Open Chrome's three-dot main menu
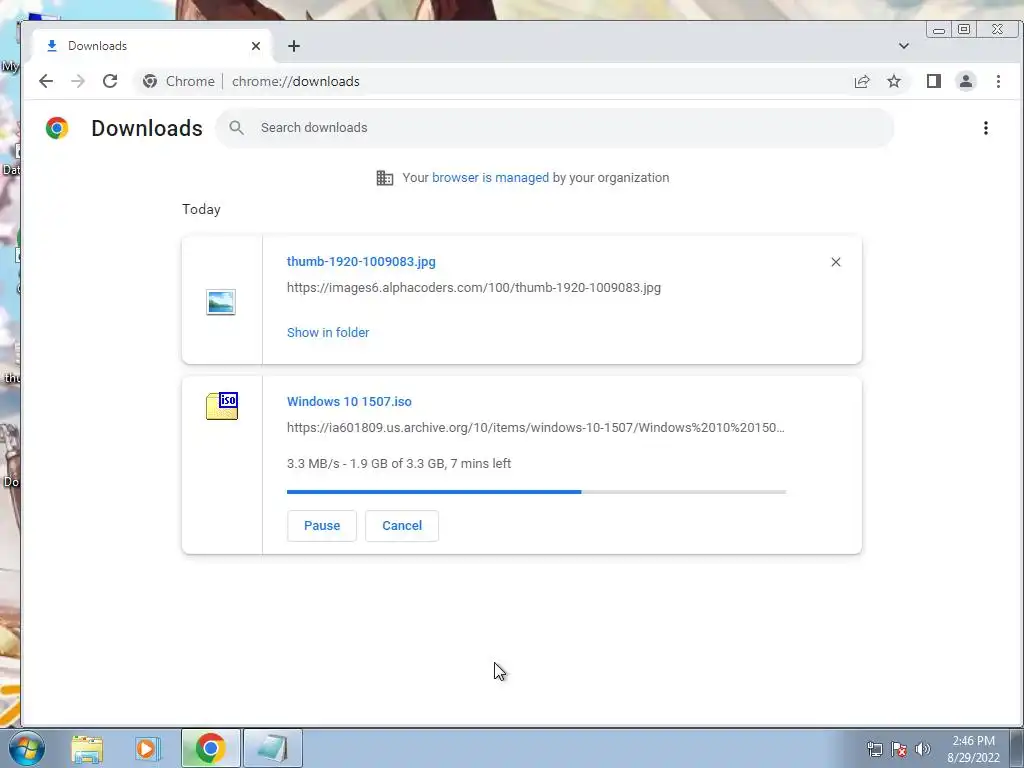 (x=998, y=81)
